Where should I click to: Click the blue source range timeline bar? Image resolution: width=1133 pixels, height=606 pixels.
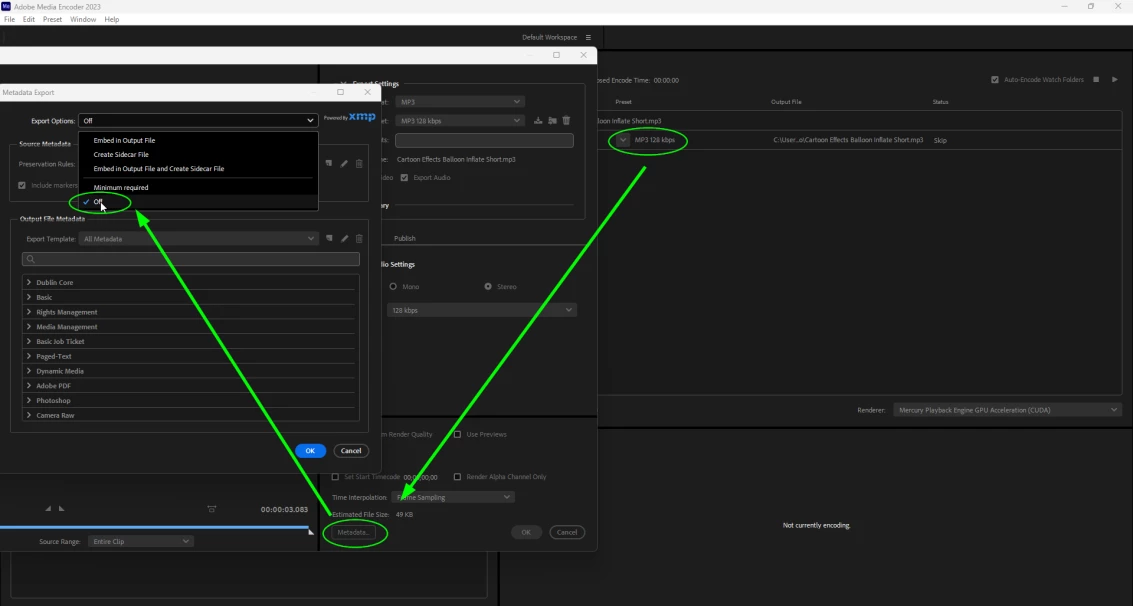pos(154,527)
